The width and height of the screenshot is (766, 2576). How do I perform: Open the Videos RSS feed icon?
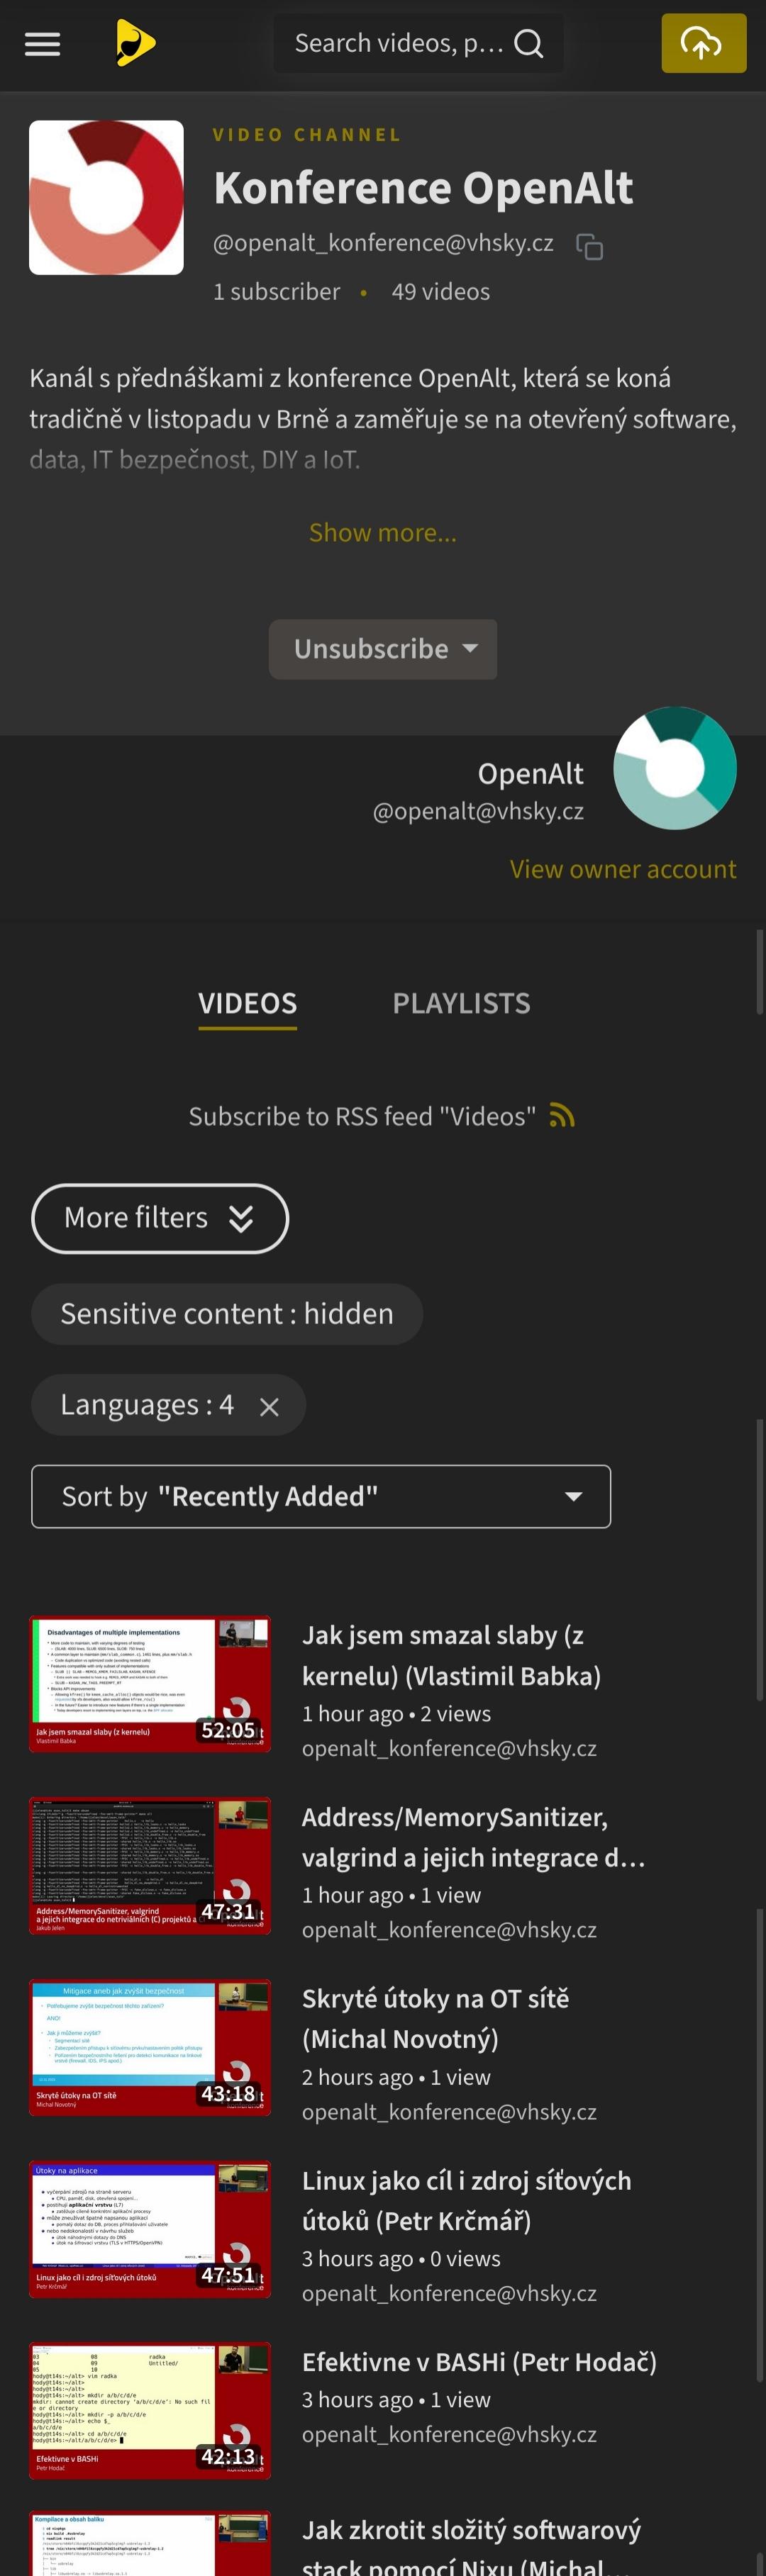pyautogui.click(x=562, y=1116)
